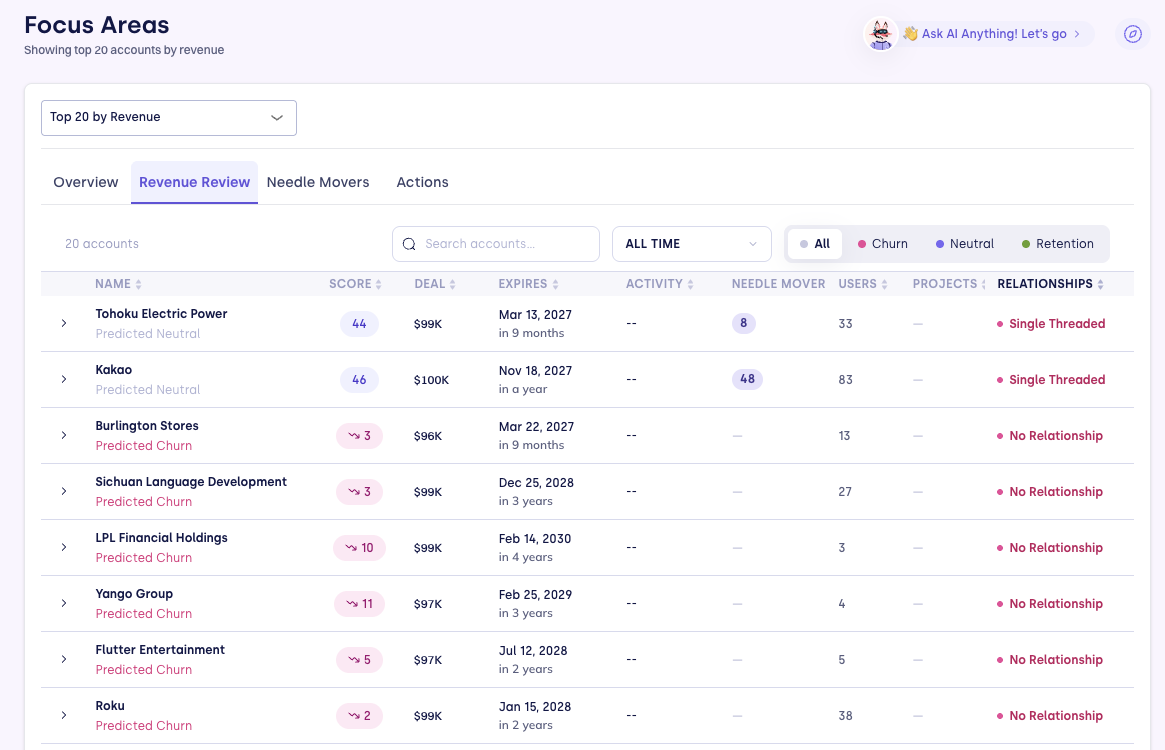Screen dimensions: 1165x750
Task: Click expiry date Feb 14, 2030
Action: tap(535, 539)
